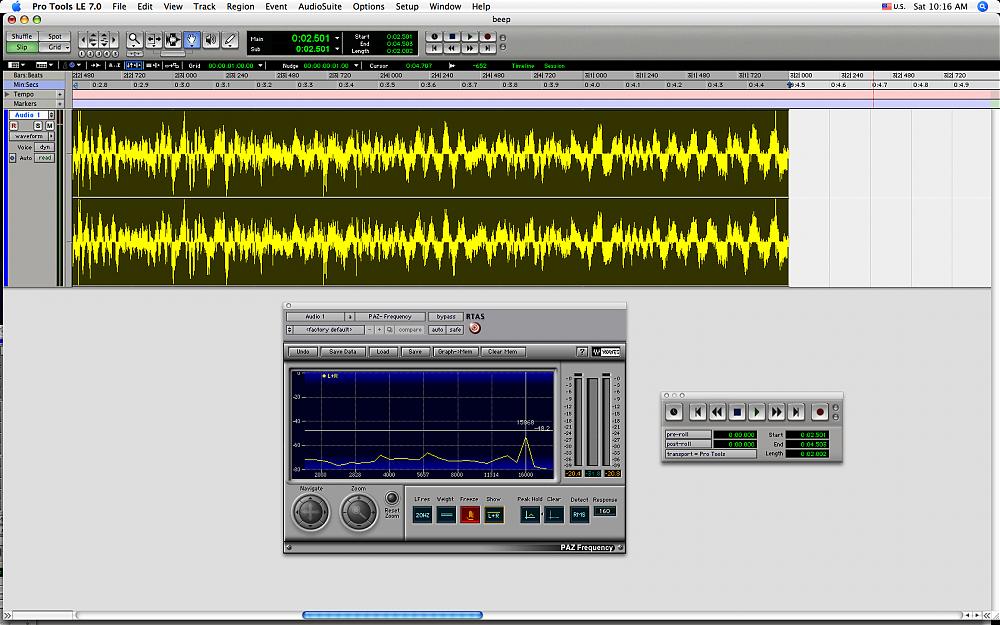Screen dimensions: 1000x625
Task: Open the Region menu
Action: tap(240, 6)
